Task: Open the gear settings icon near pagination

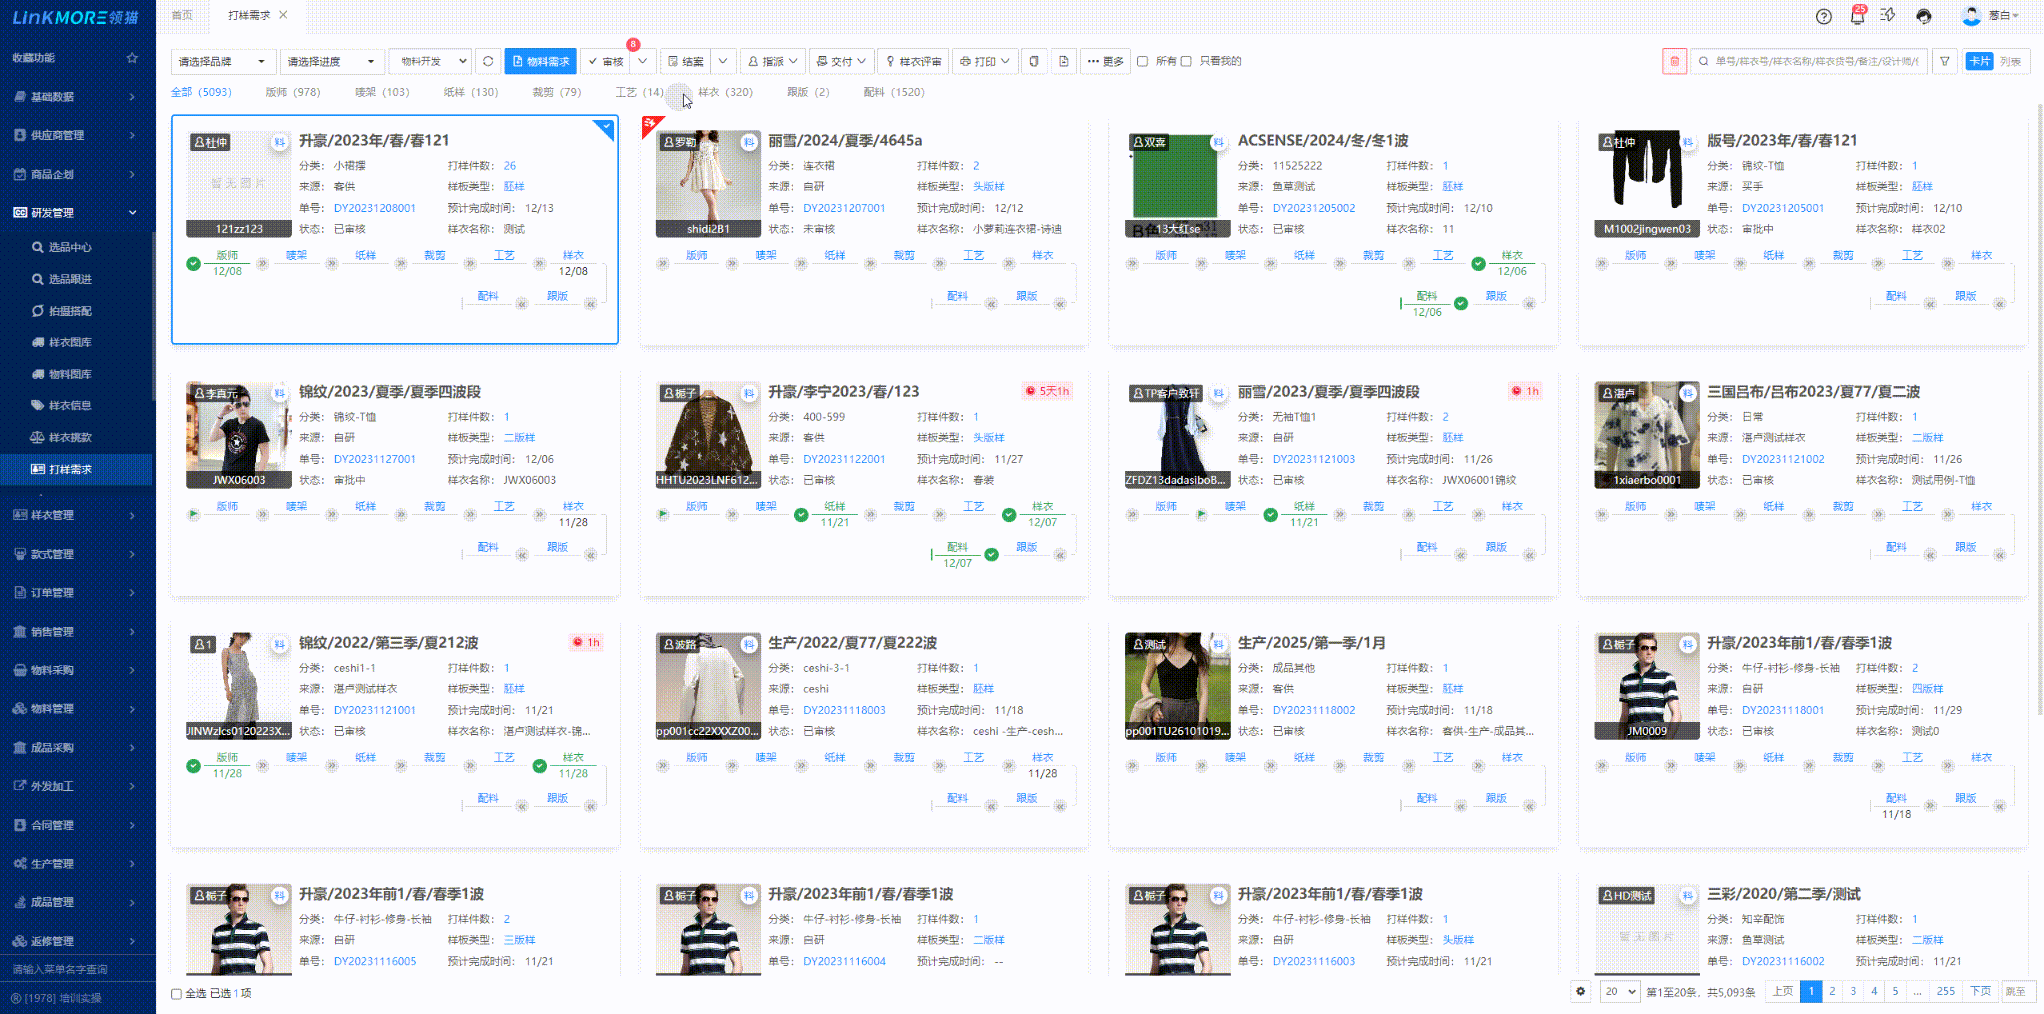Action: coord(1581,992)
